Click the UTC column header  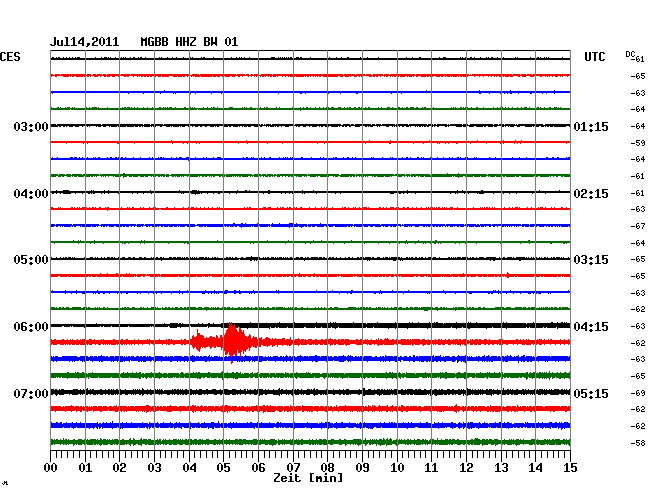594,57
